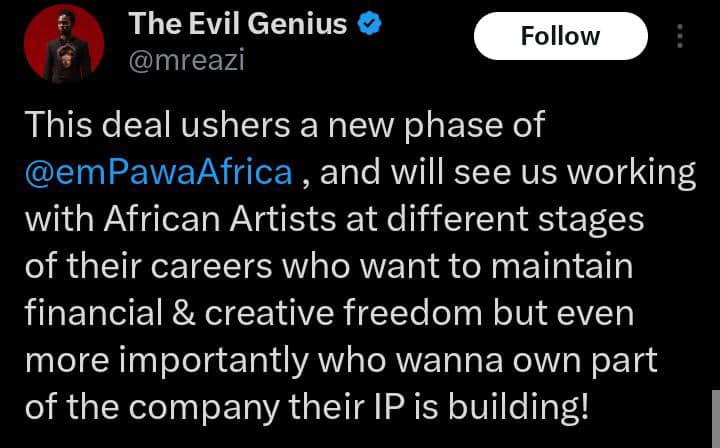
Task: Open the three-dot more options menu
Action: (x=681, y=36)
